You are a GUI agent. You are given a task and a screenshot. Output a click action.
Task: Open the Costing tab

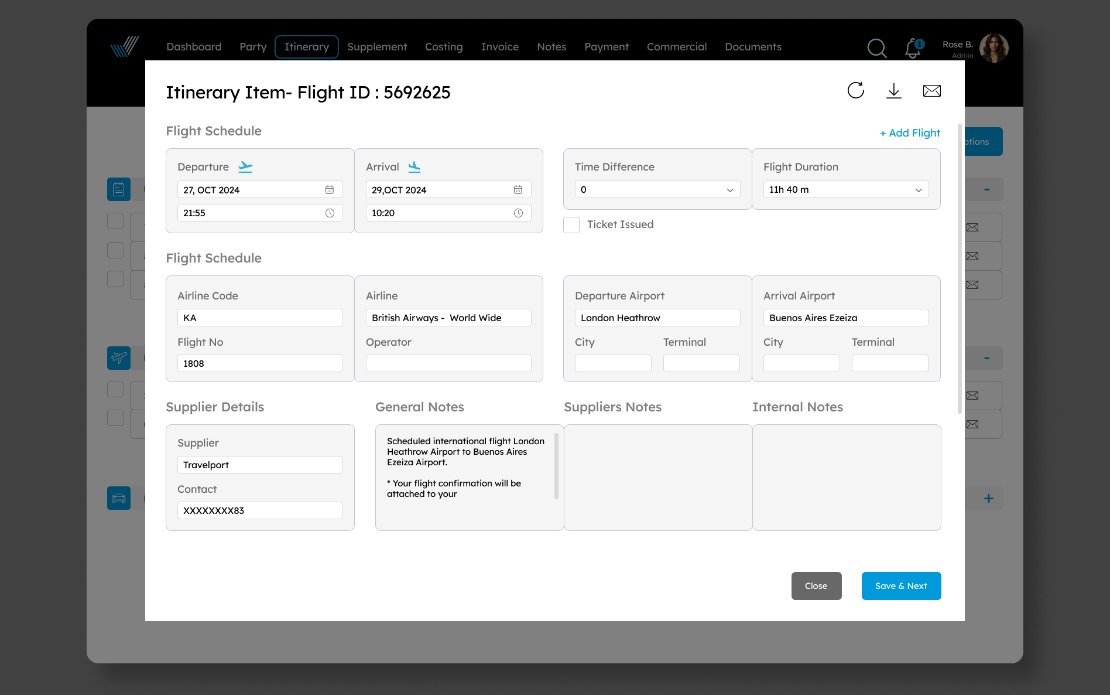tap(444, 47)
